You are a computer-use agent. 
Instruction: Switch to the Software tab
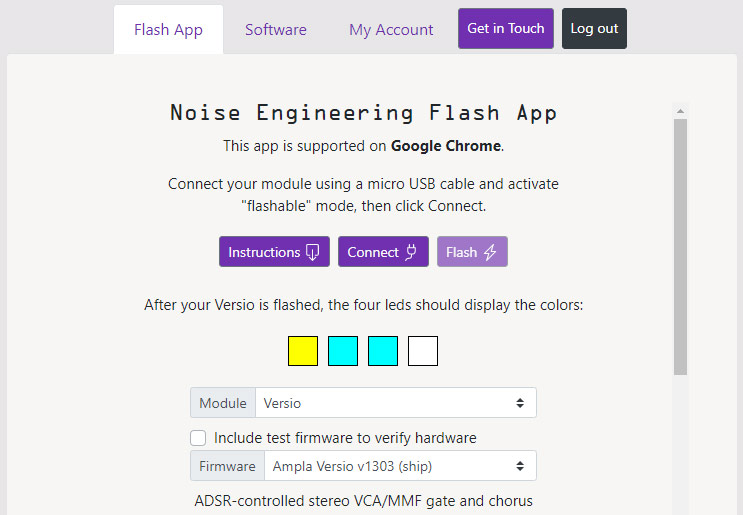tap(276, 30)
